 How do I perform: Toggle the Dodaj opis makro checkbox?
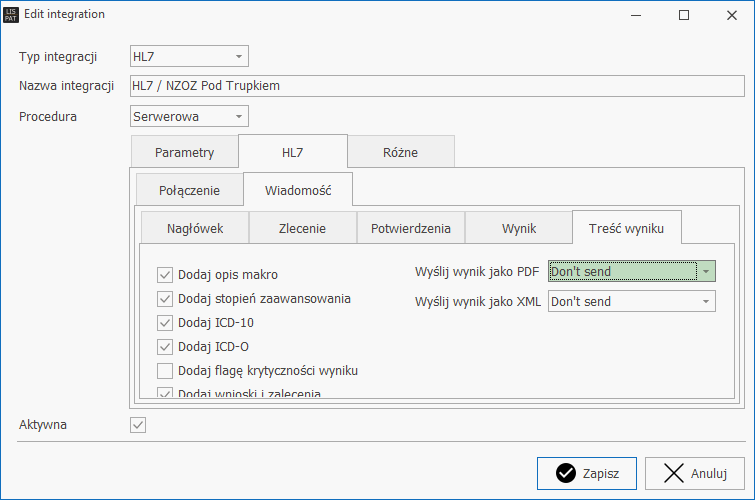click(165, 274)
